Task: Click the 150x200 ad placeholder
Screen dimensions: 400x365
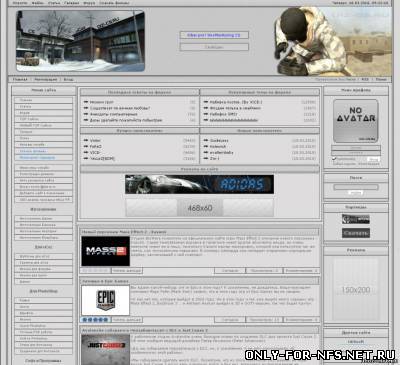Action: coord(356,290)
